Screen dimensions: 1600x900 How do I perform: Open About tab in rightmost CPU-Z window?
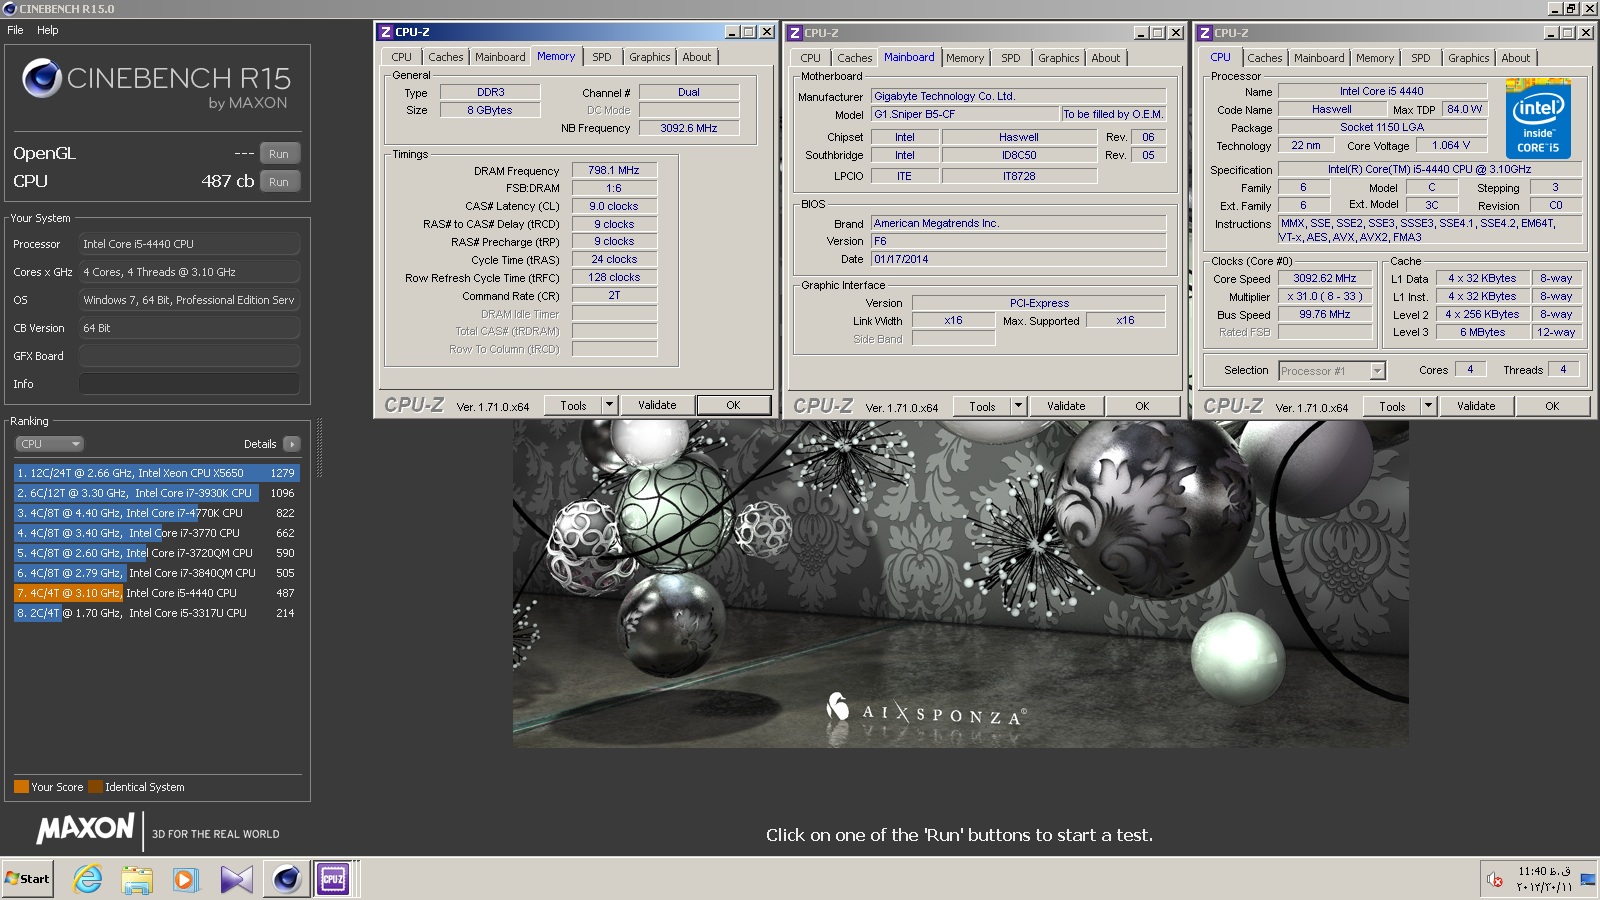[x=1515, y=58]
